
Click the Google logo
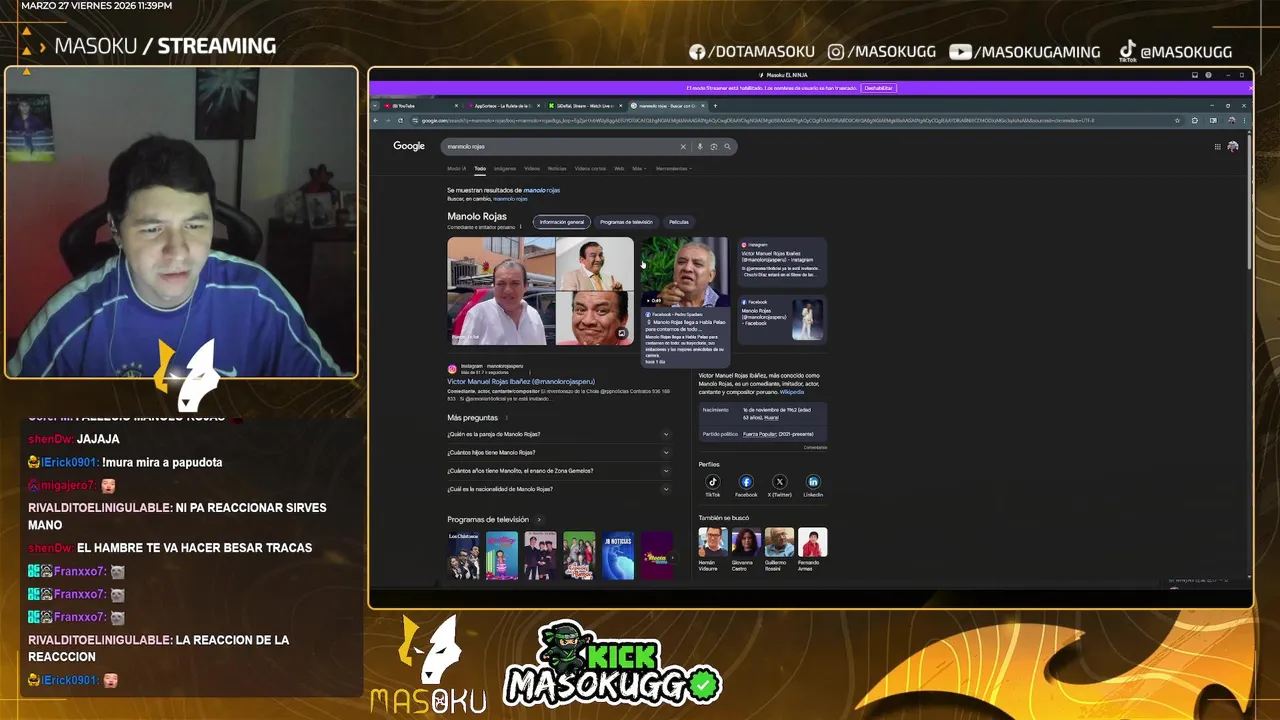pos(409,146)
